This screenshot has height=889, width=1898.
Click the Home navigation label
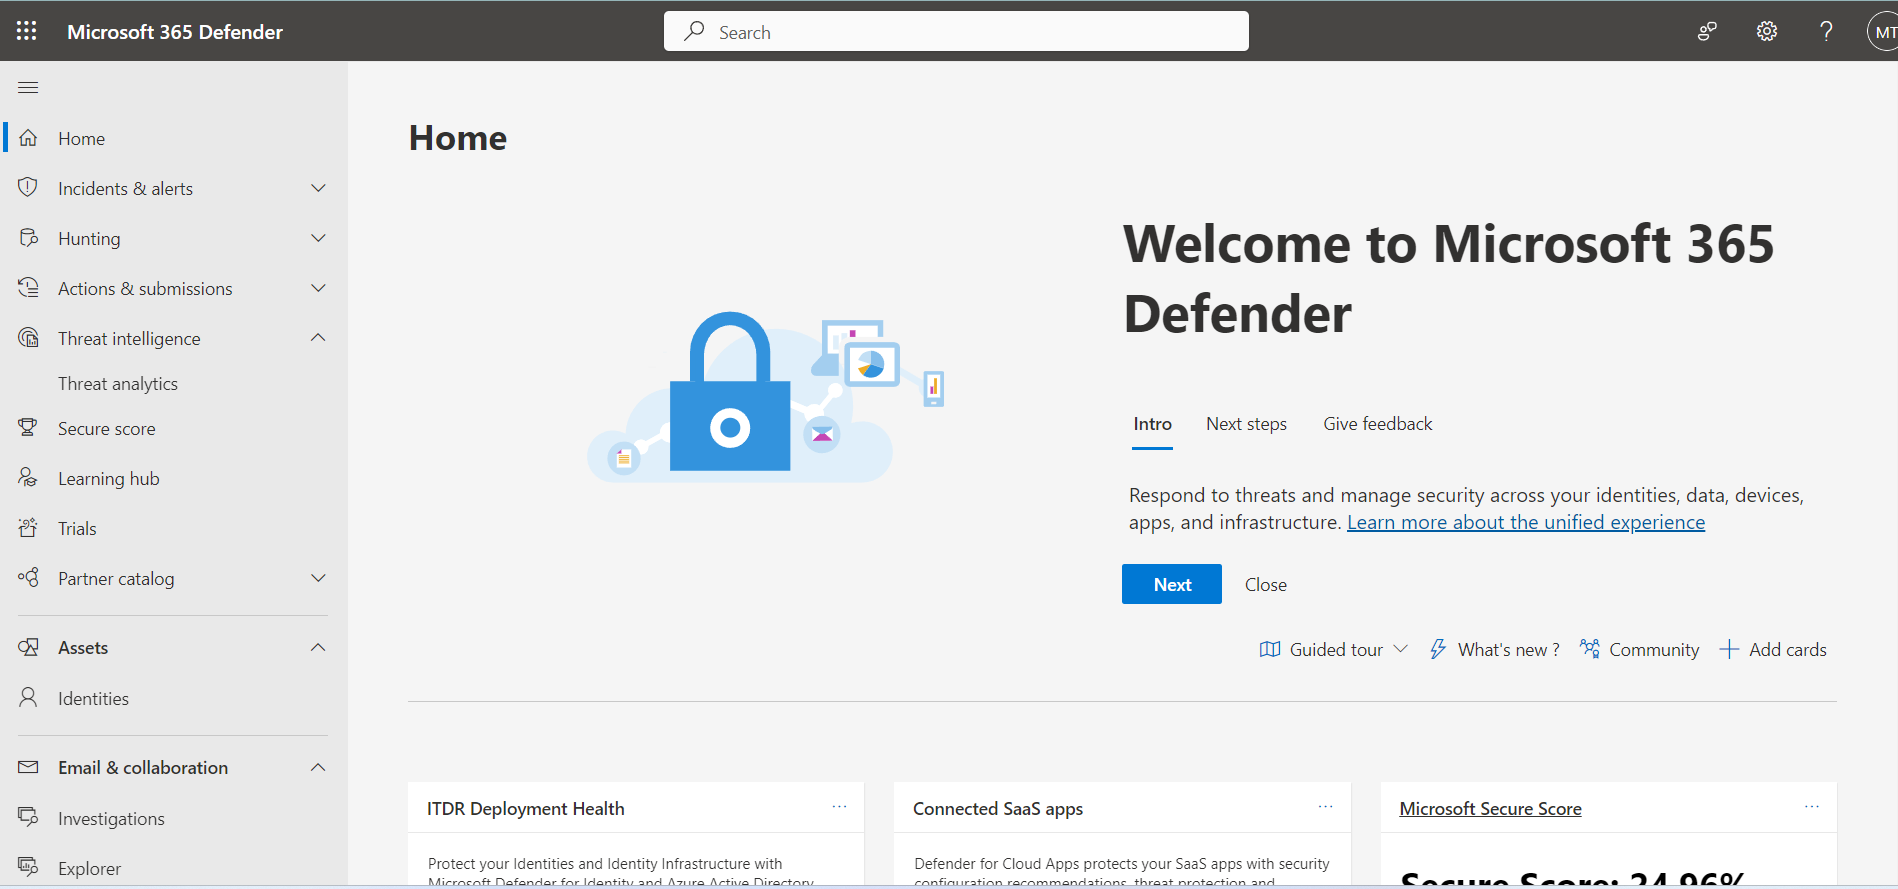click(x=81, y=139)
